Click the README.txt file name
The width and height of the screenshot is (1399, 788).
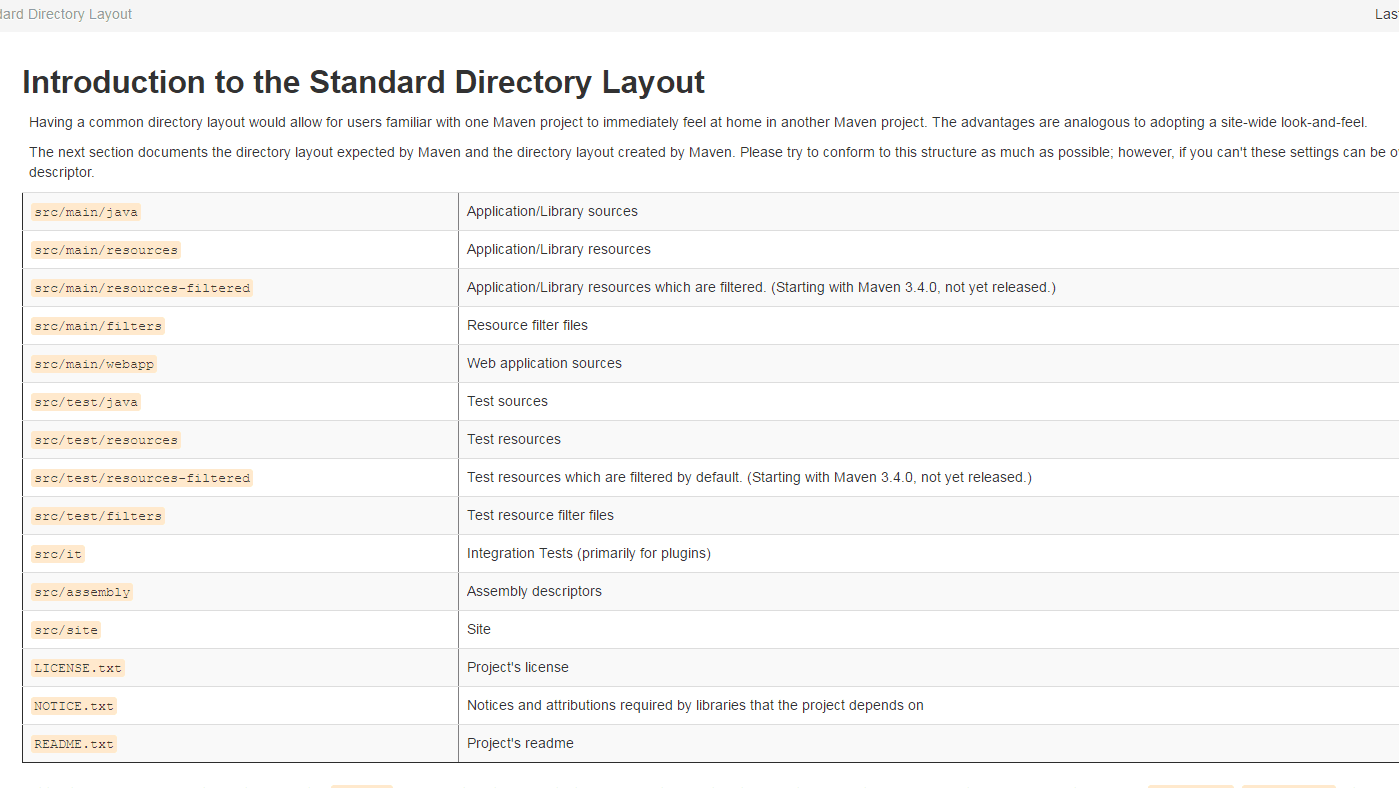click(74, 744)
